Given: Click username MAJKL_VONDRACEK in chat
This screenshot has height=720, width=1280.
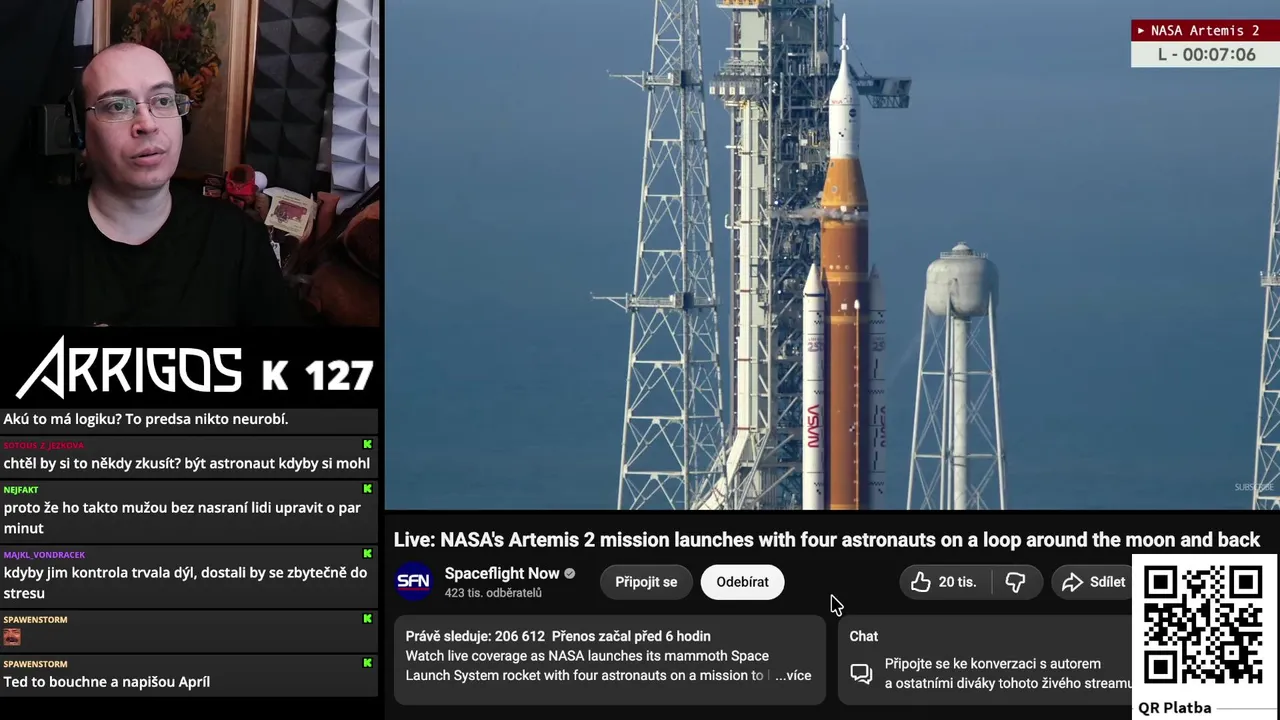Looking at the screenshot, I should 44,555.
